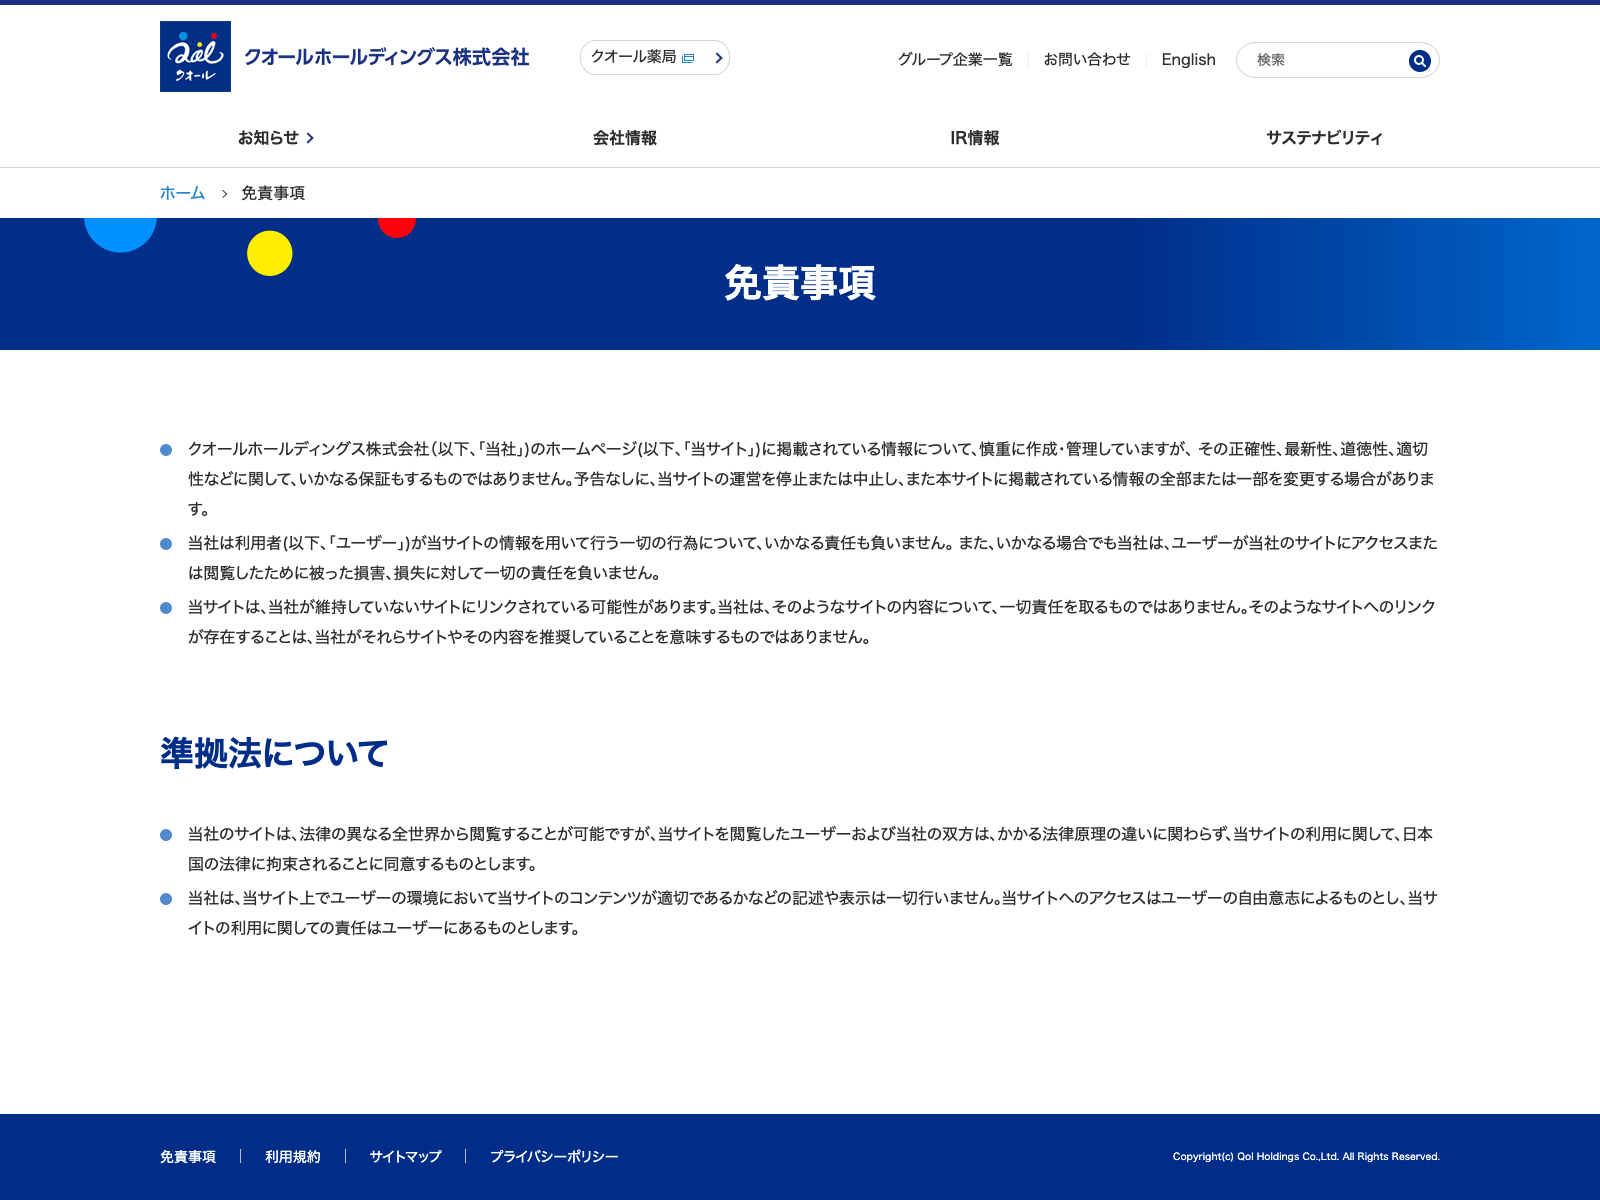
Task: Click the ホーム breadcrumb link
Action: coord(182,193)
